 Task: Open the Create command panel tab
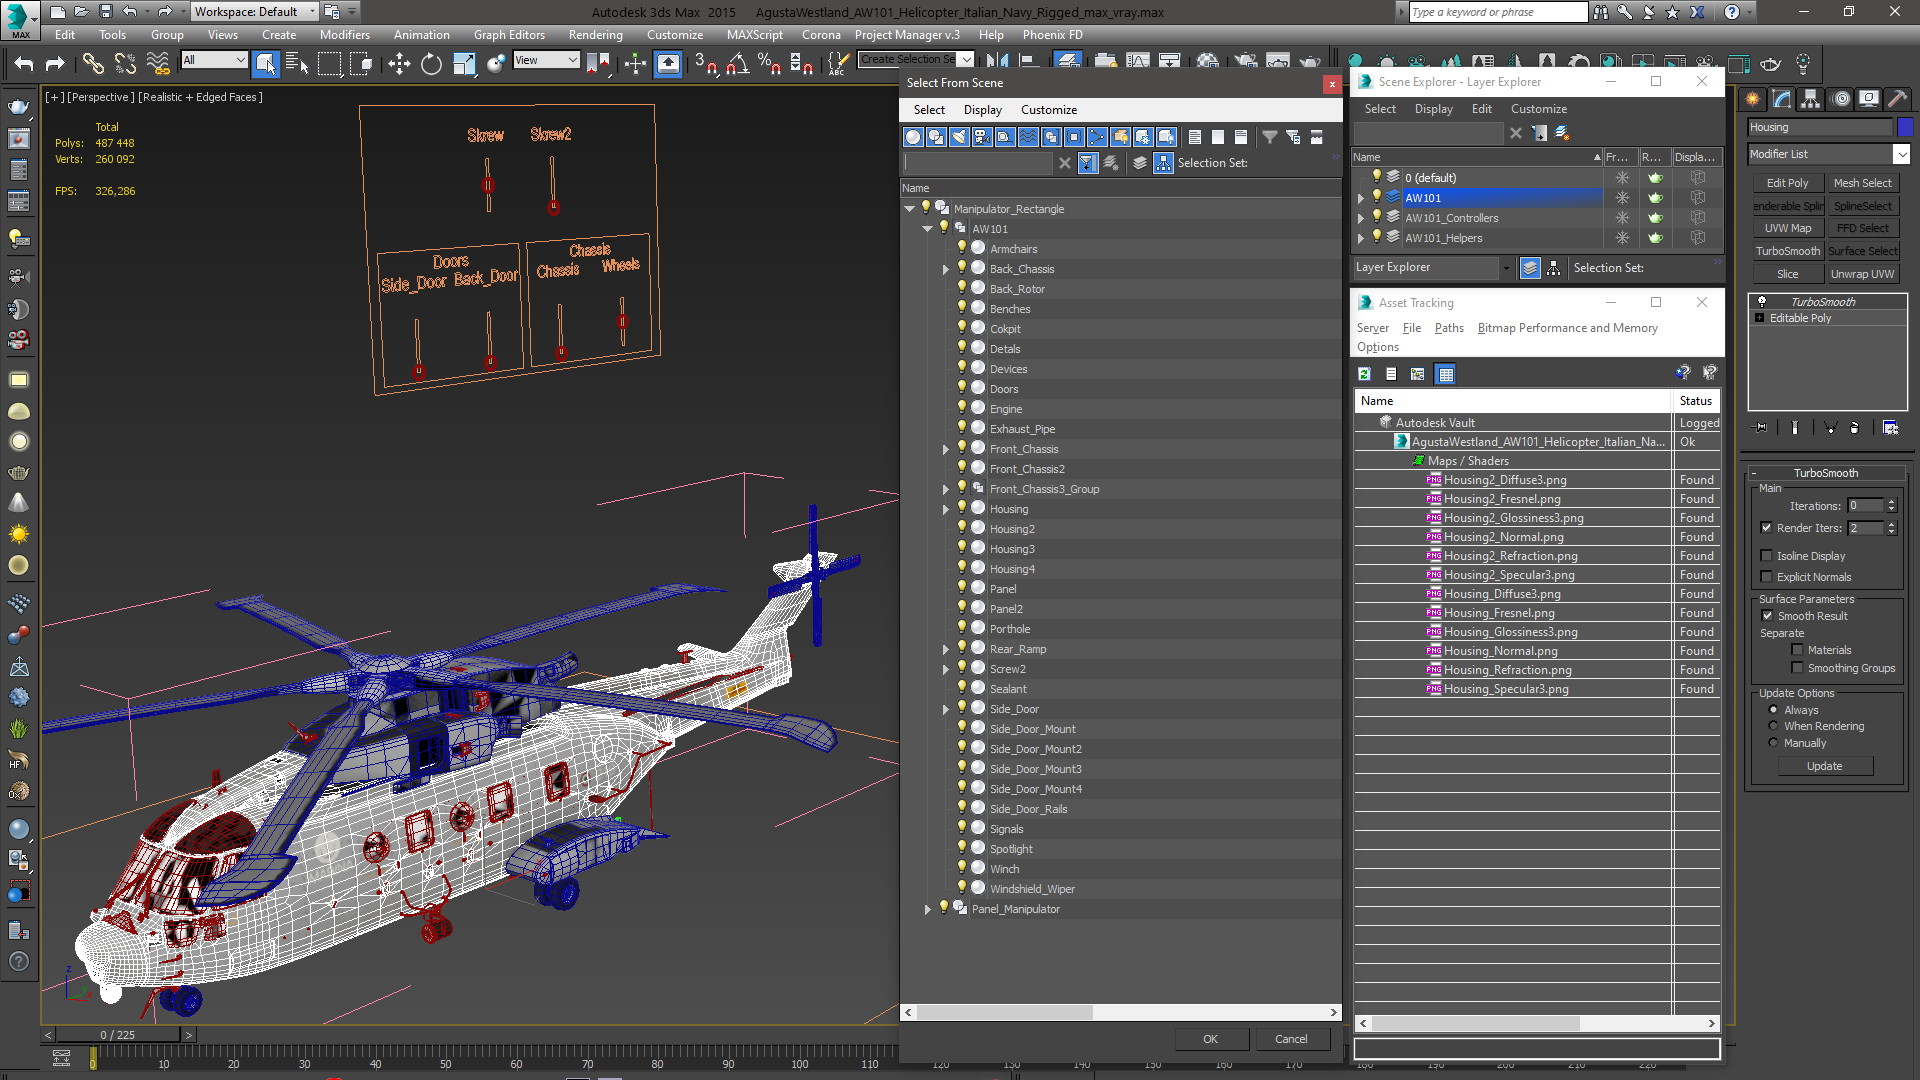point(1752,99)
